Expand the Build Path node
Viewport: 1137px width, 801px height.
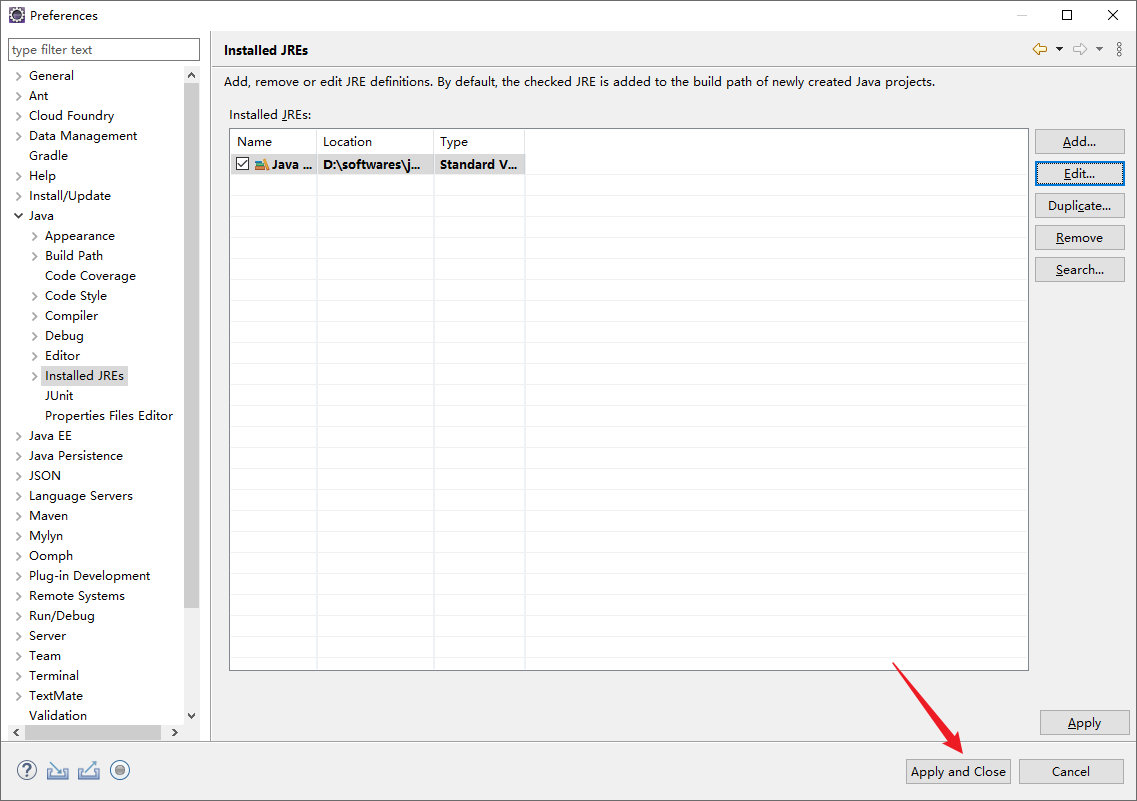pyautogui.click(x=35, y=256)
